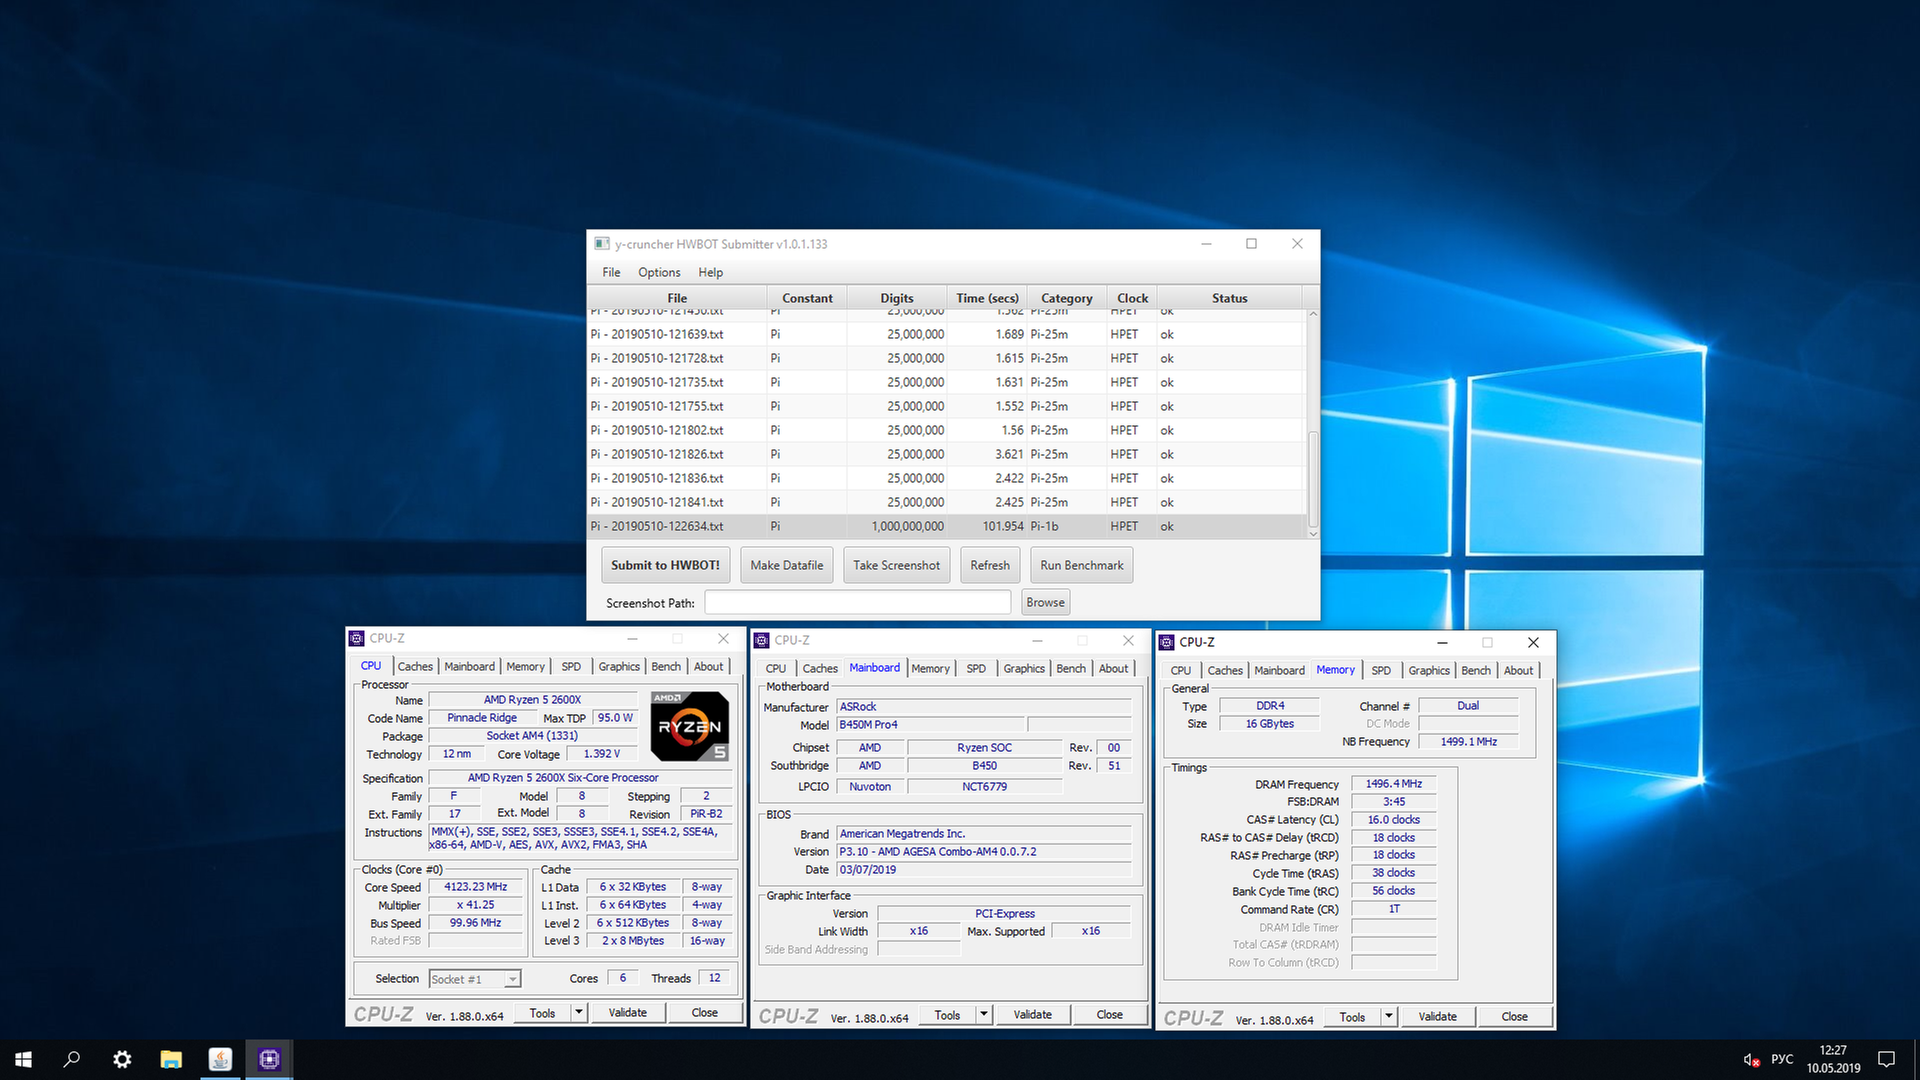Minimize the y-cruncher window
Image resolution: width=1920 pixels, height=1080 pixels.
coord(1206,244)
